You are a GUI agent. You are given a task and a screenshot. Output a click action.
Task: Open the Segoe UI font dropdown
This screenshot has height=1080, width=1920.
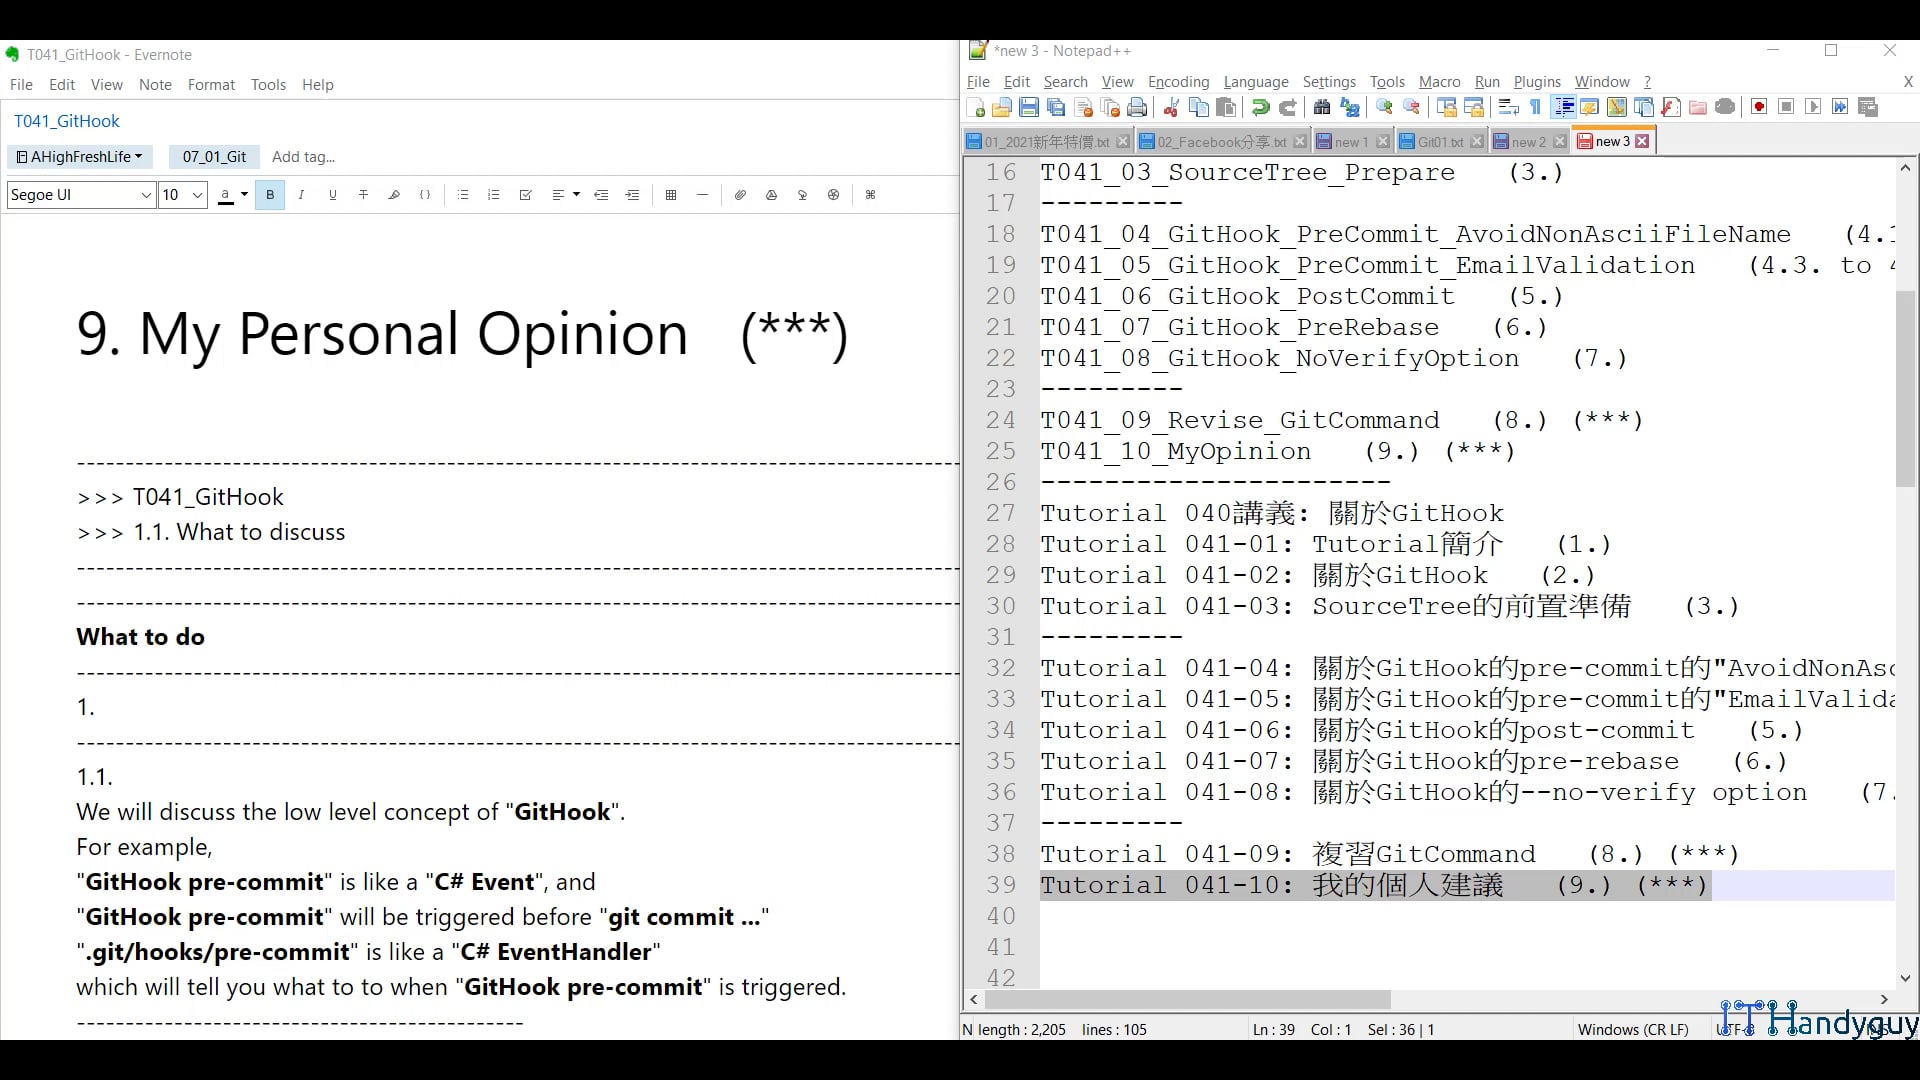(146, 195)
